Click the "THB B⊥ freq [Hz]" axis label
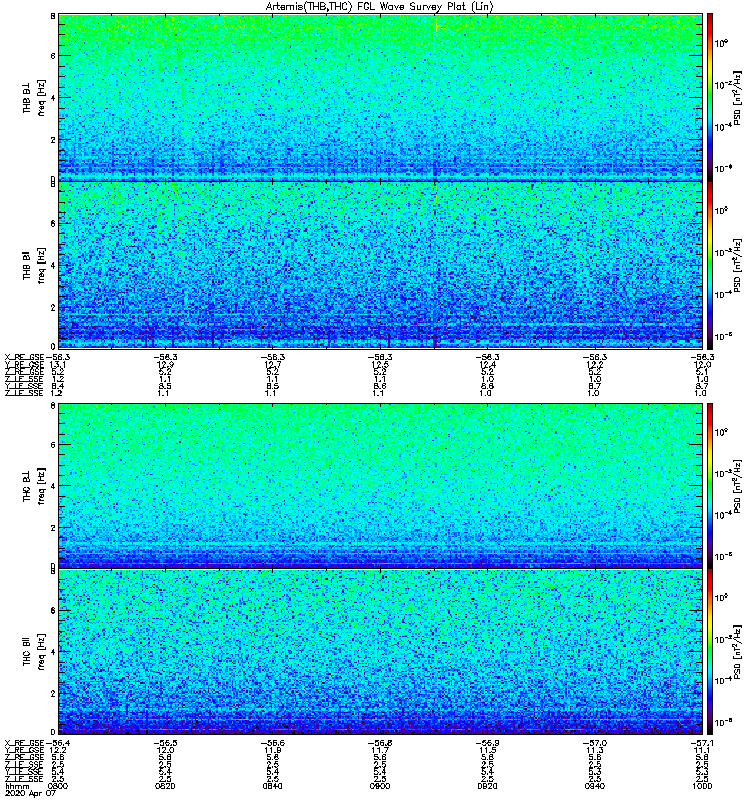 34,97
